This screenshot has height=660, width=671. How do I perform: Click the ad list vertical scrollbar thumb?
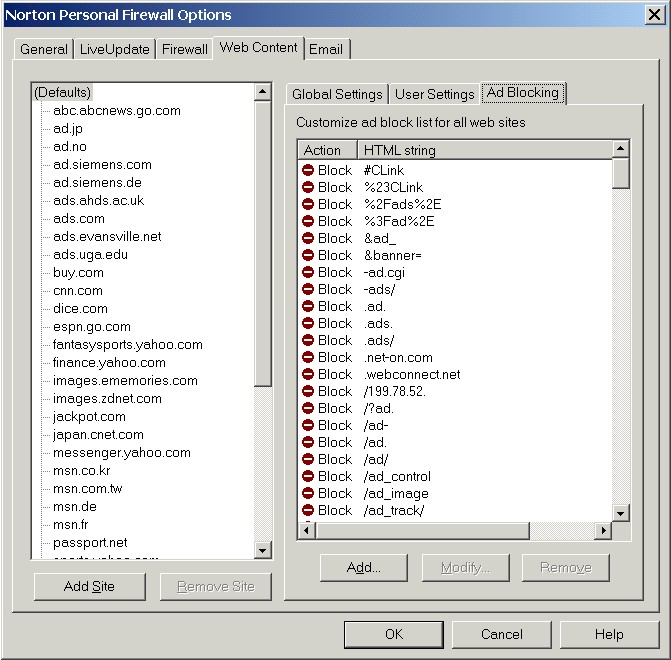620,173
